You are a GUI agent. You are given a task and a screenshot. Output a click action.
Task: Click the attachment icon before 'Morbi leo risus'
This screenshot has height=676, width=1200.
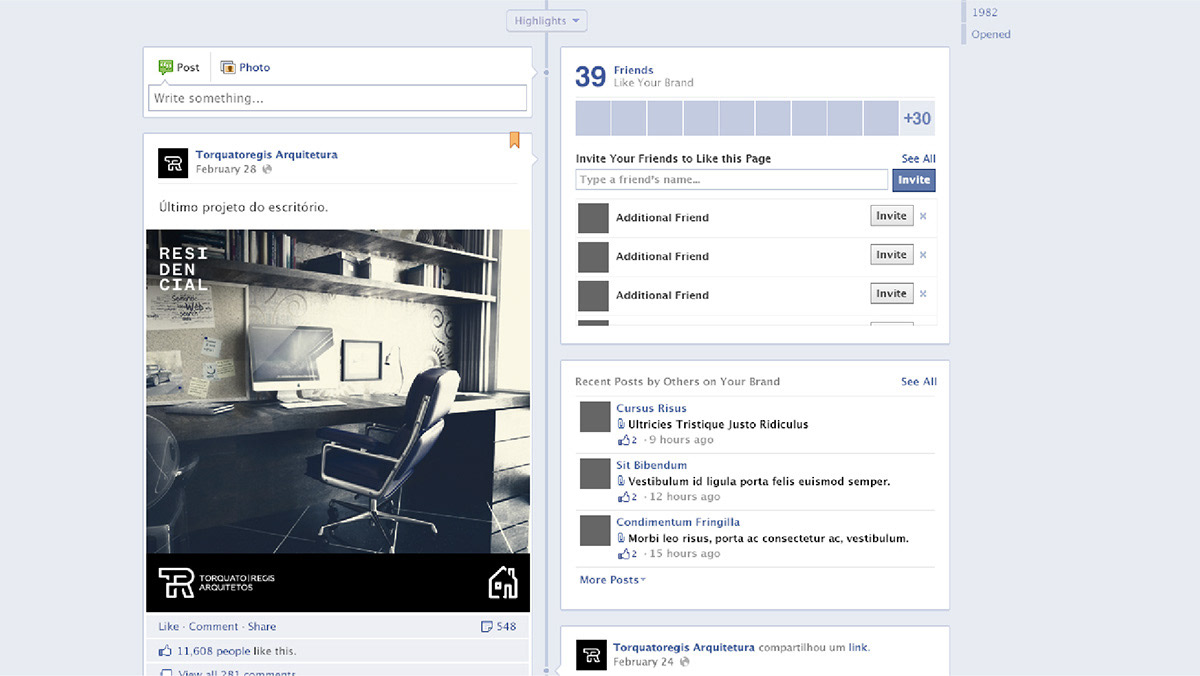tap(621, 538)
